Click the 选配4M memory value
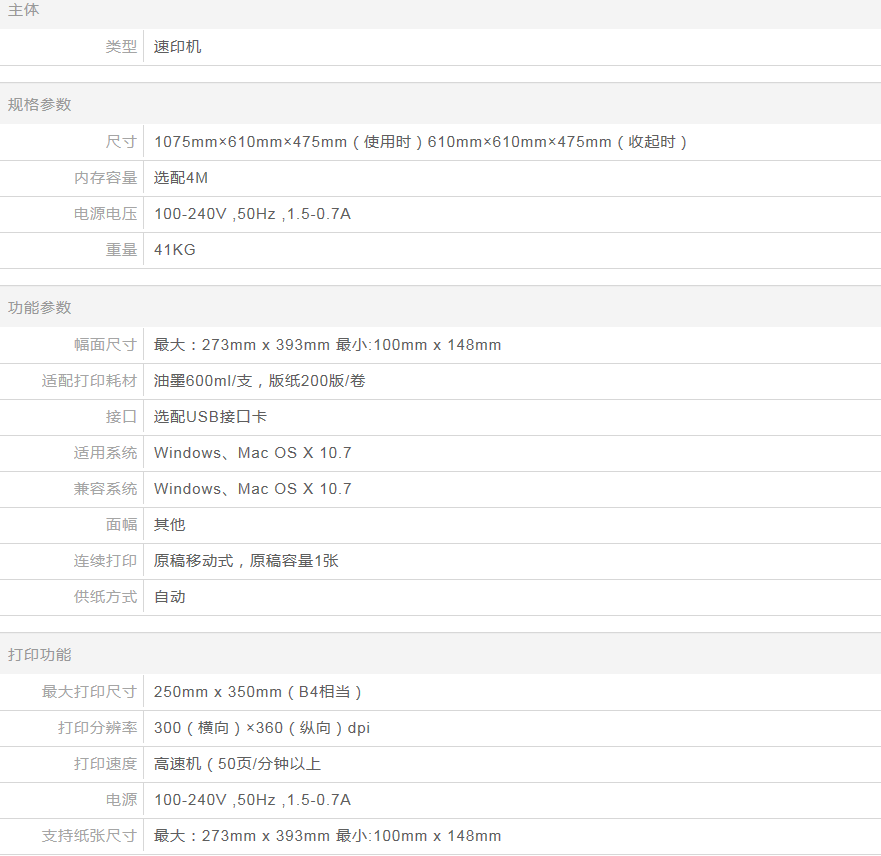Image resolution: width=881 pixels, height=856 pixels. coord(181,178)
